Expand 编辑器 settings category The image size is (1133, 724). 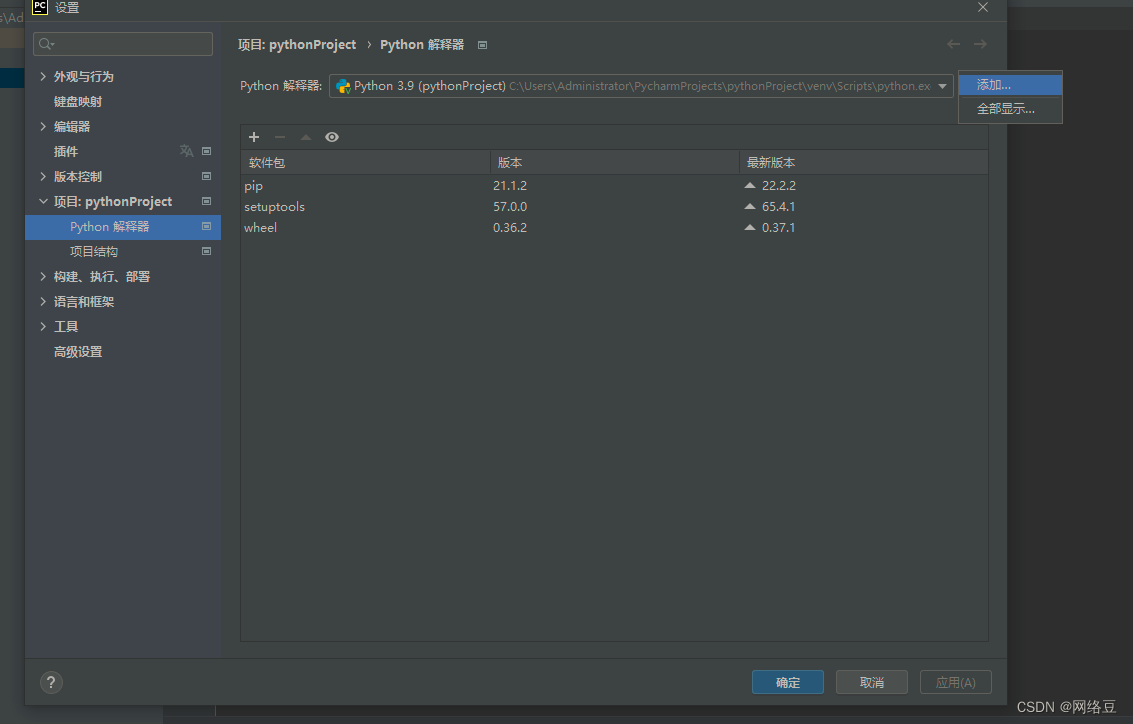pyautogui.click(x=43, y=126)
